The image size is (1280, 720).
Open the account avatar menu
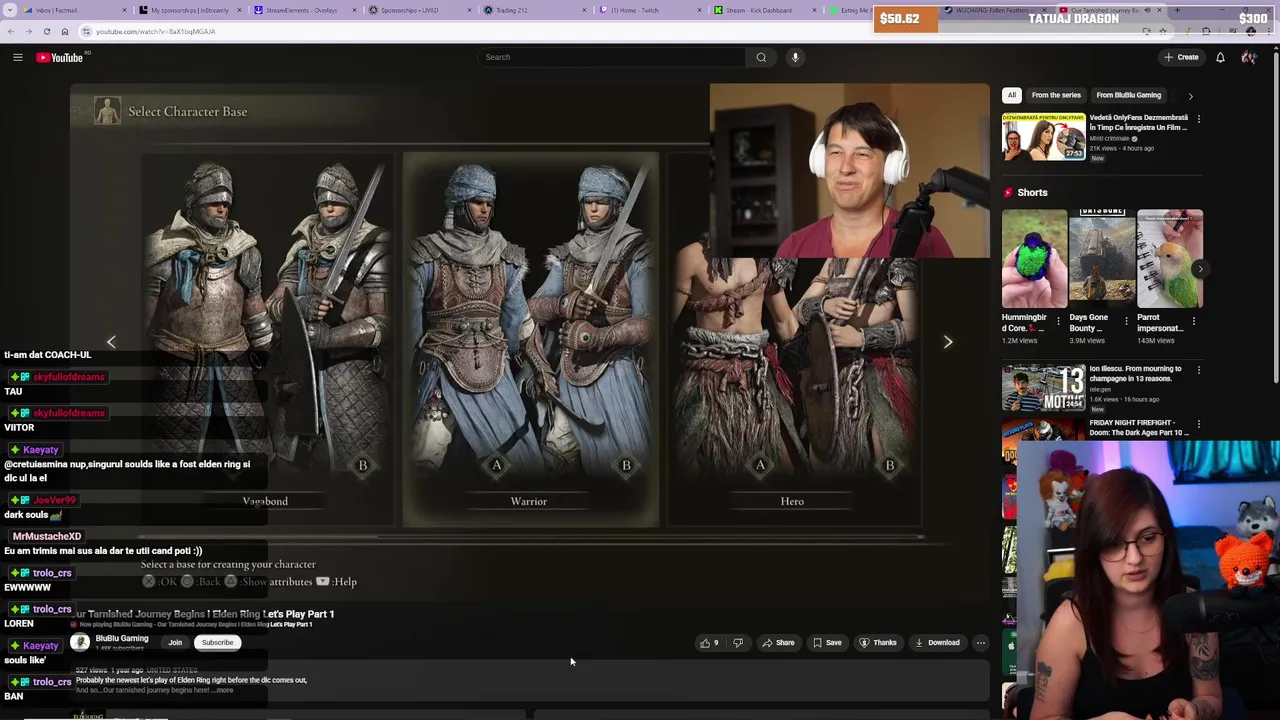(1249, 57)
